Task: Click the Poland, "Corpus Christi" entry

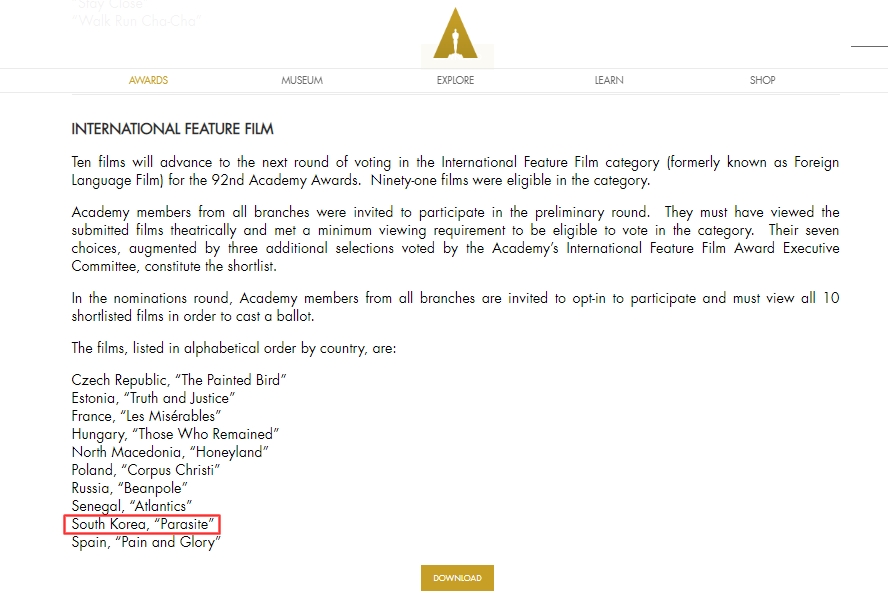Action: click(x=146, y=470)
